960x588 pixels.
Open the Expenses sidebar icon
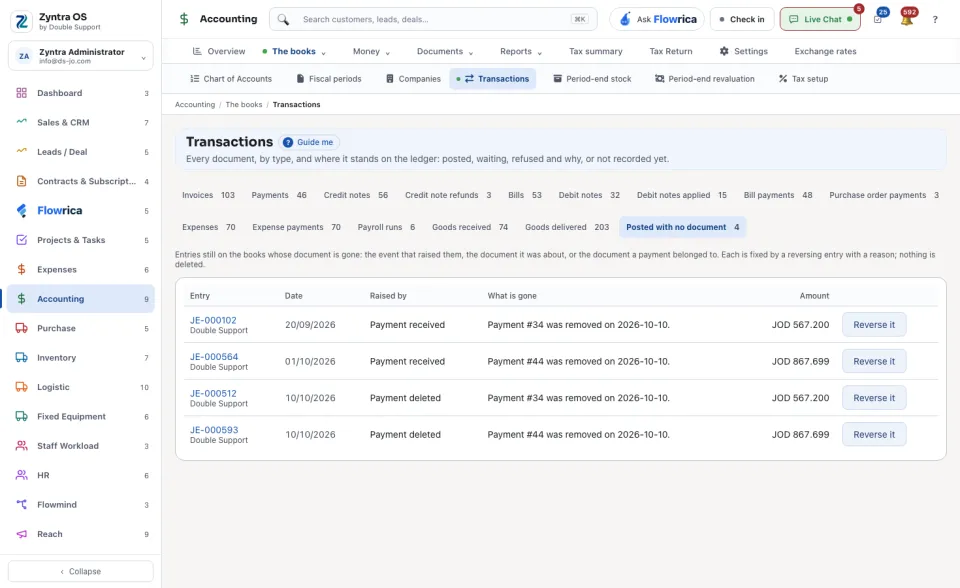coord(21,270)
